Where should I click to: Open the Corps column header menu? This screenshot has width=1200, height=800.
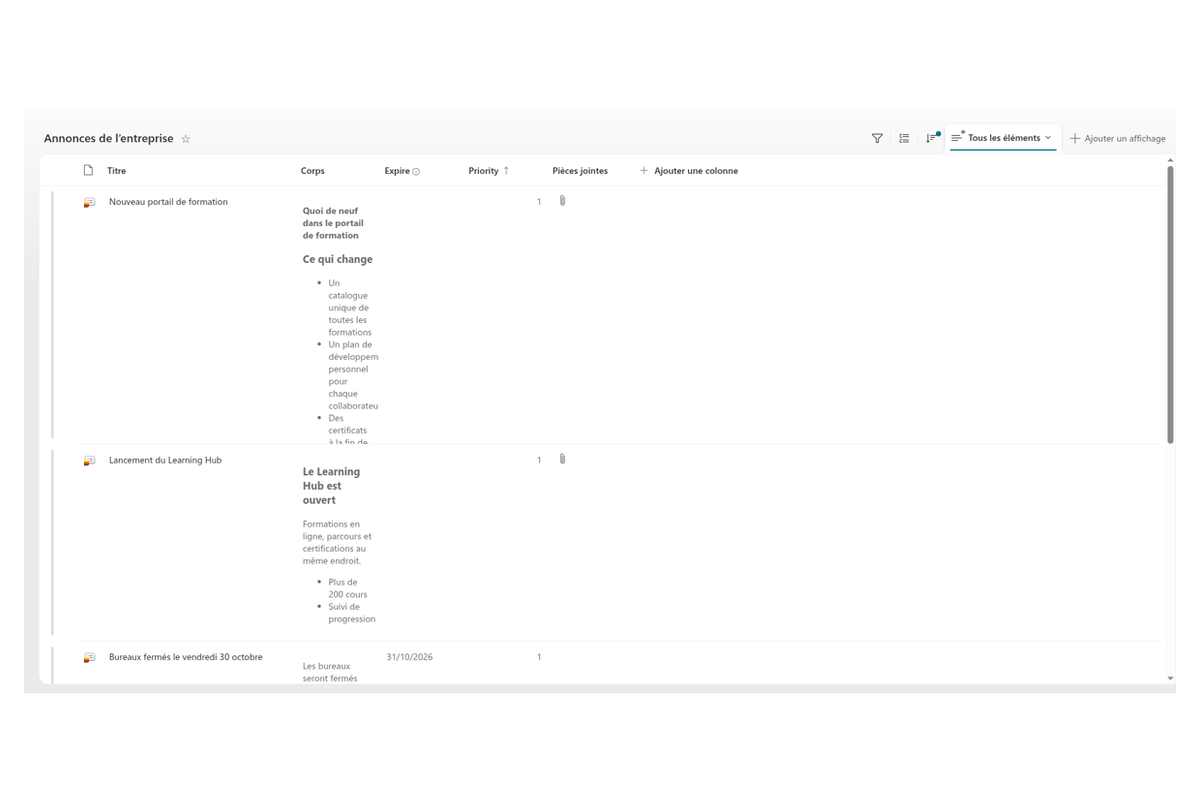(x=313, y=171)
